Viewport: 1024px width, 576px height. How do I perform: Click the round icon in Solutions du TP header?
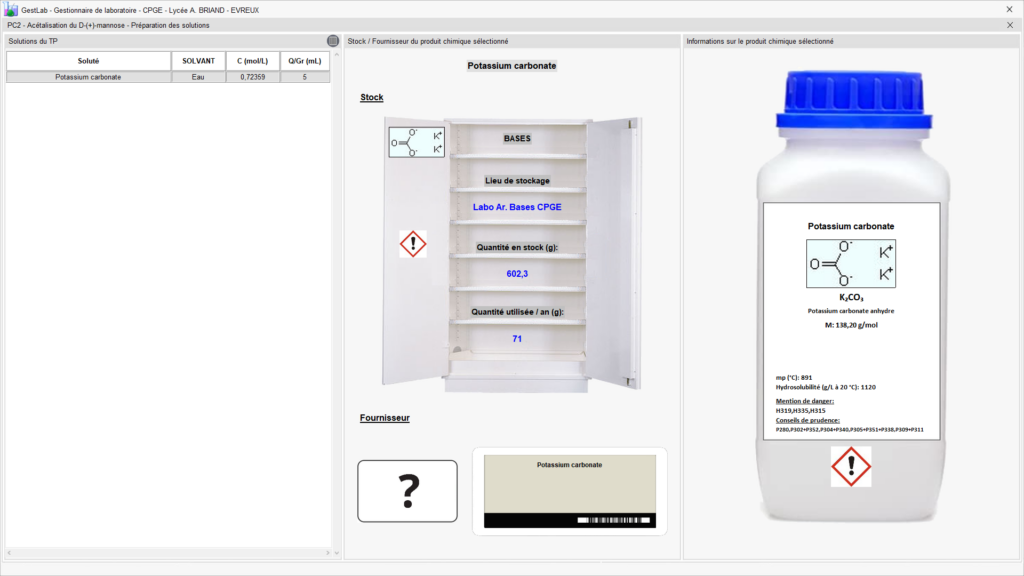[x=333, y=41]
